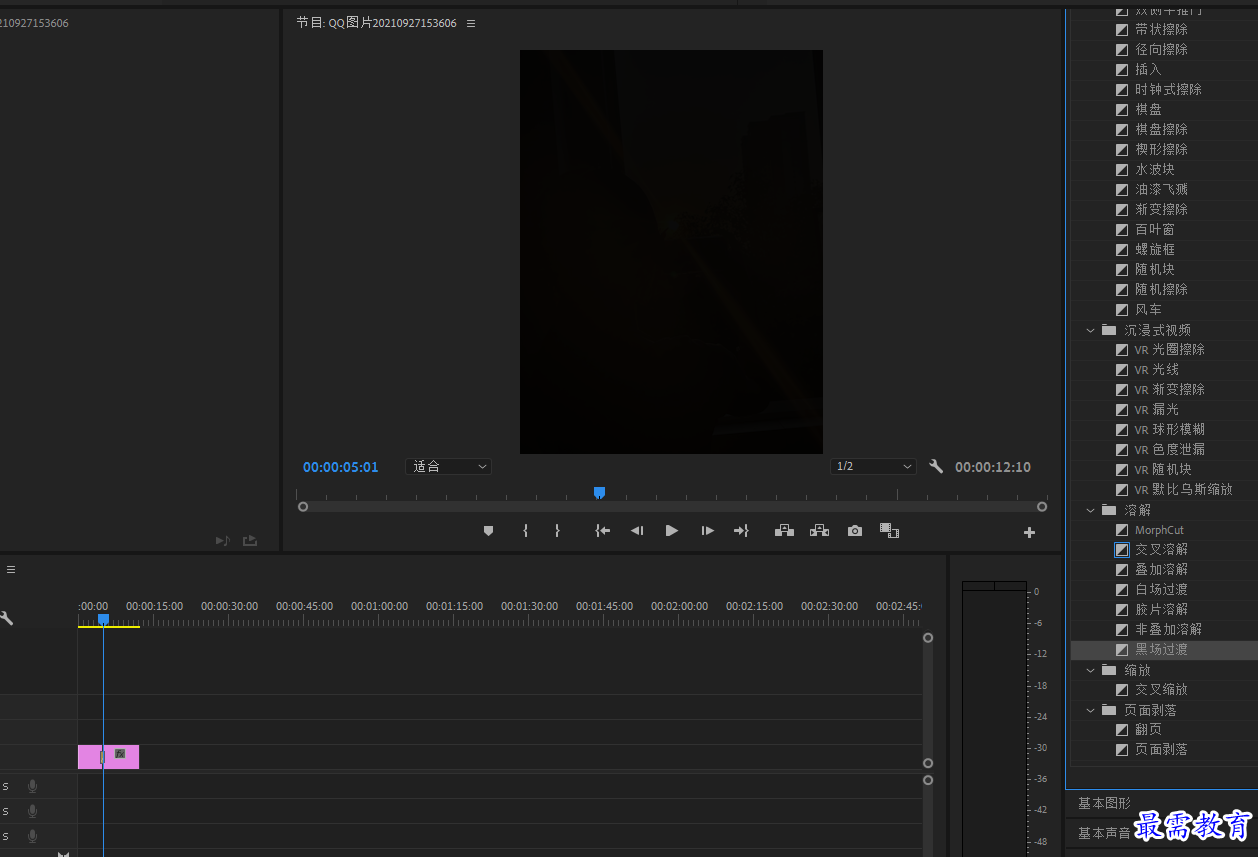
Task: Select the 翻页 transition
Action: pyautogui.click(x=1148, y=729)
